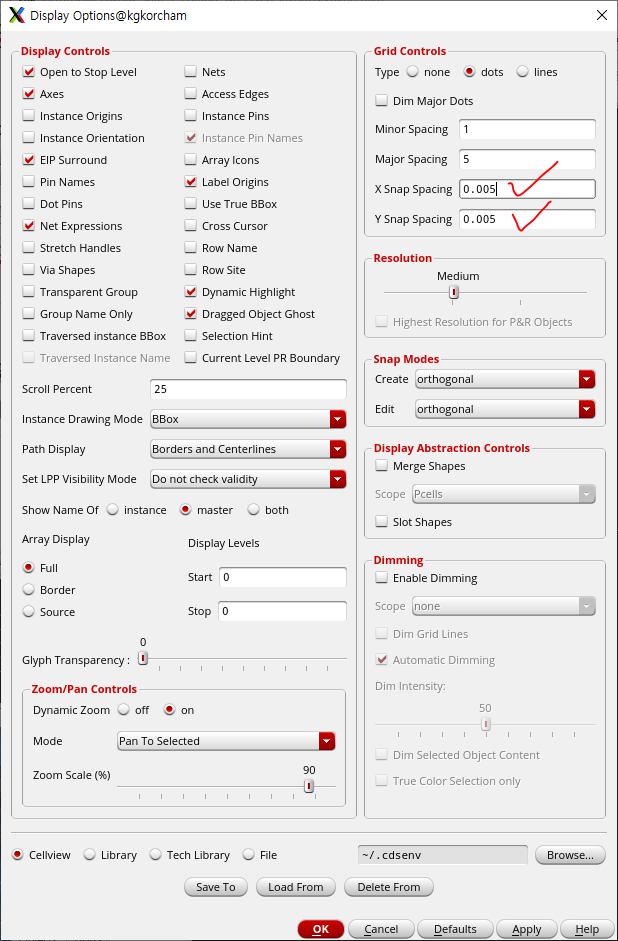Image resolution: width=618 pixels, height=941 pixels.
Task: Open the Zoom/Pan Mode dropdown
Action: [226, 741]
